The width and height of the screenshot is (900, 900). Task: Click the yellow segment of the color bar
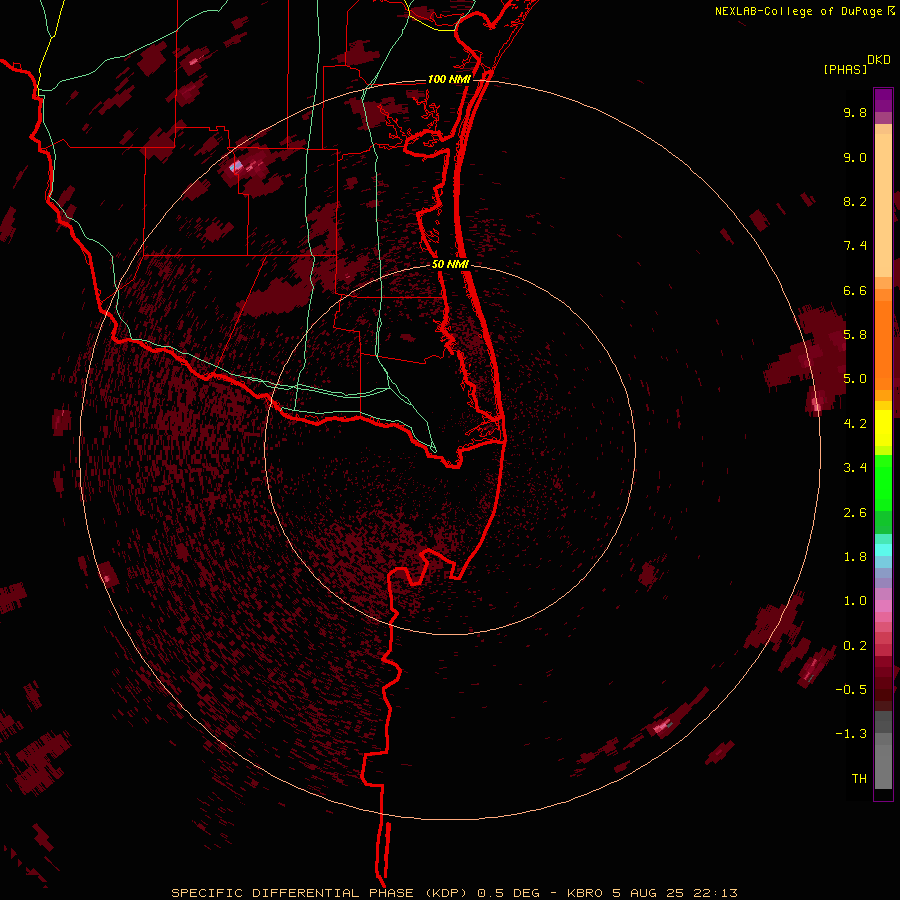[883, 428]
